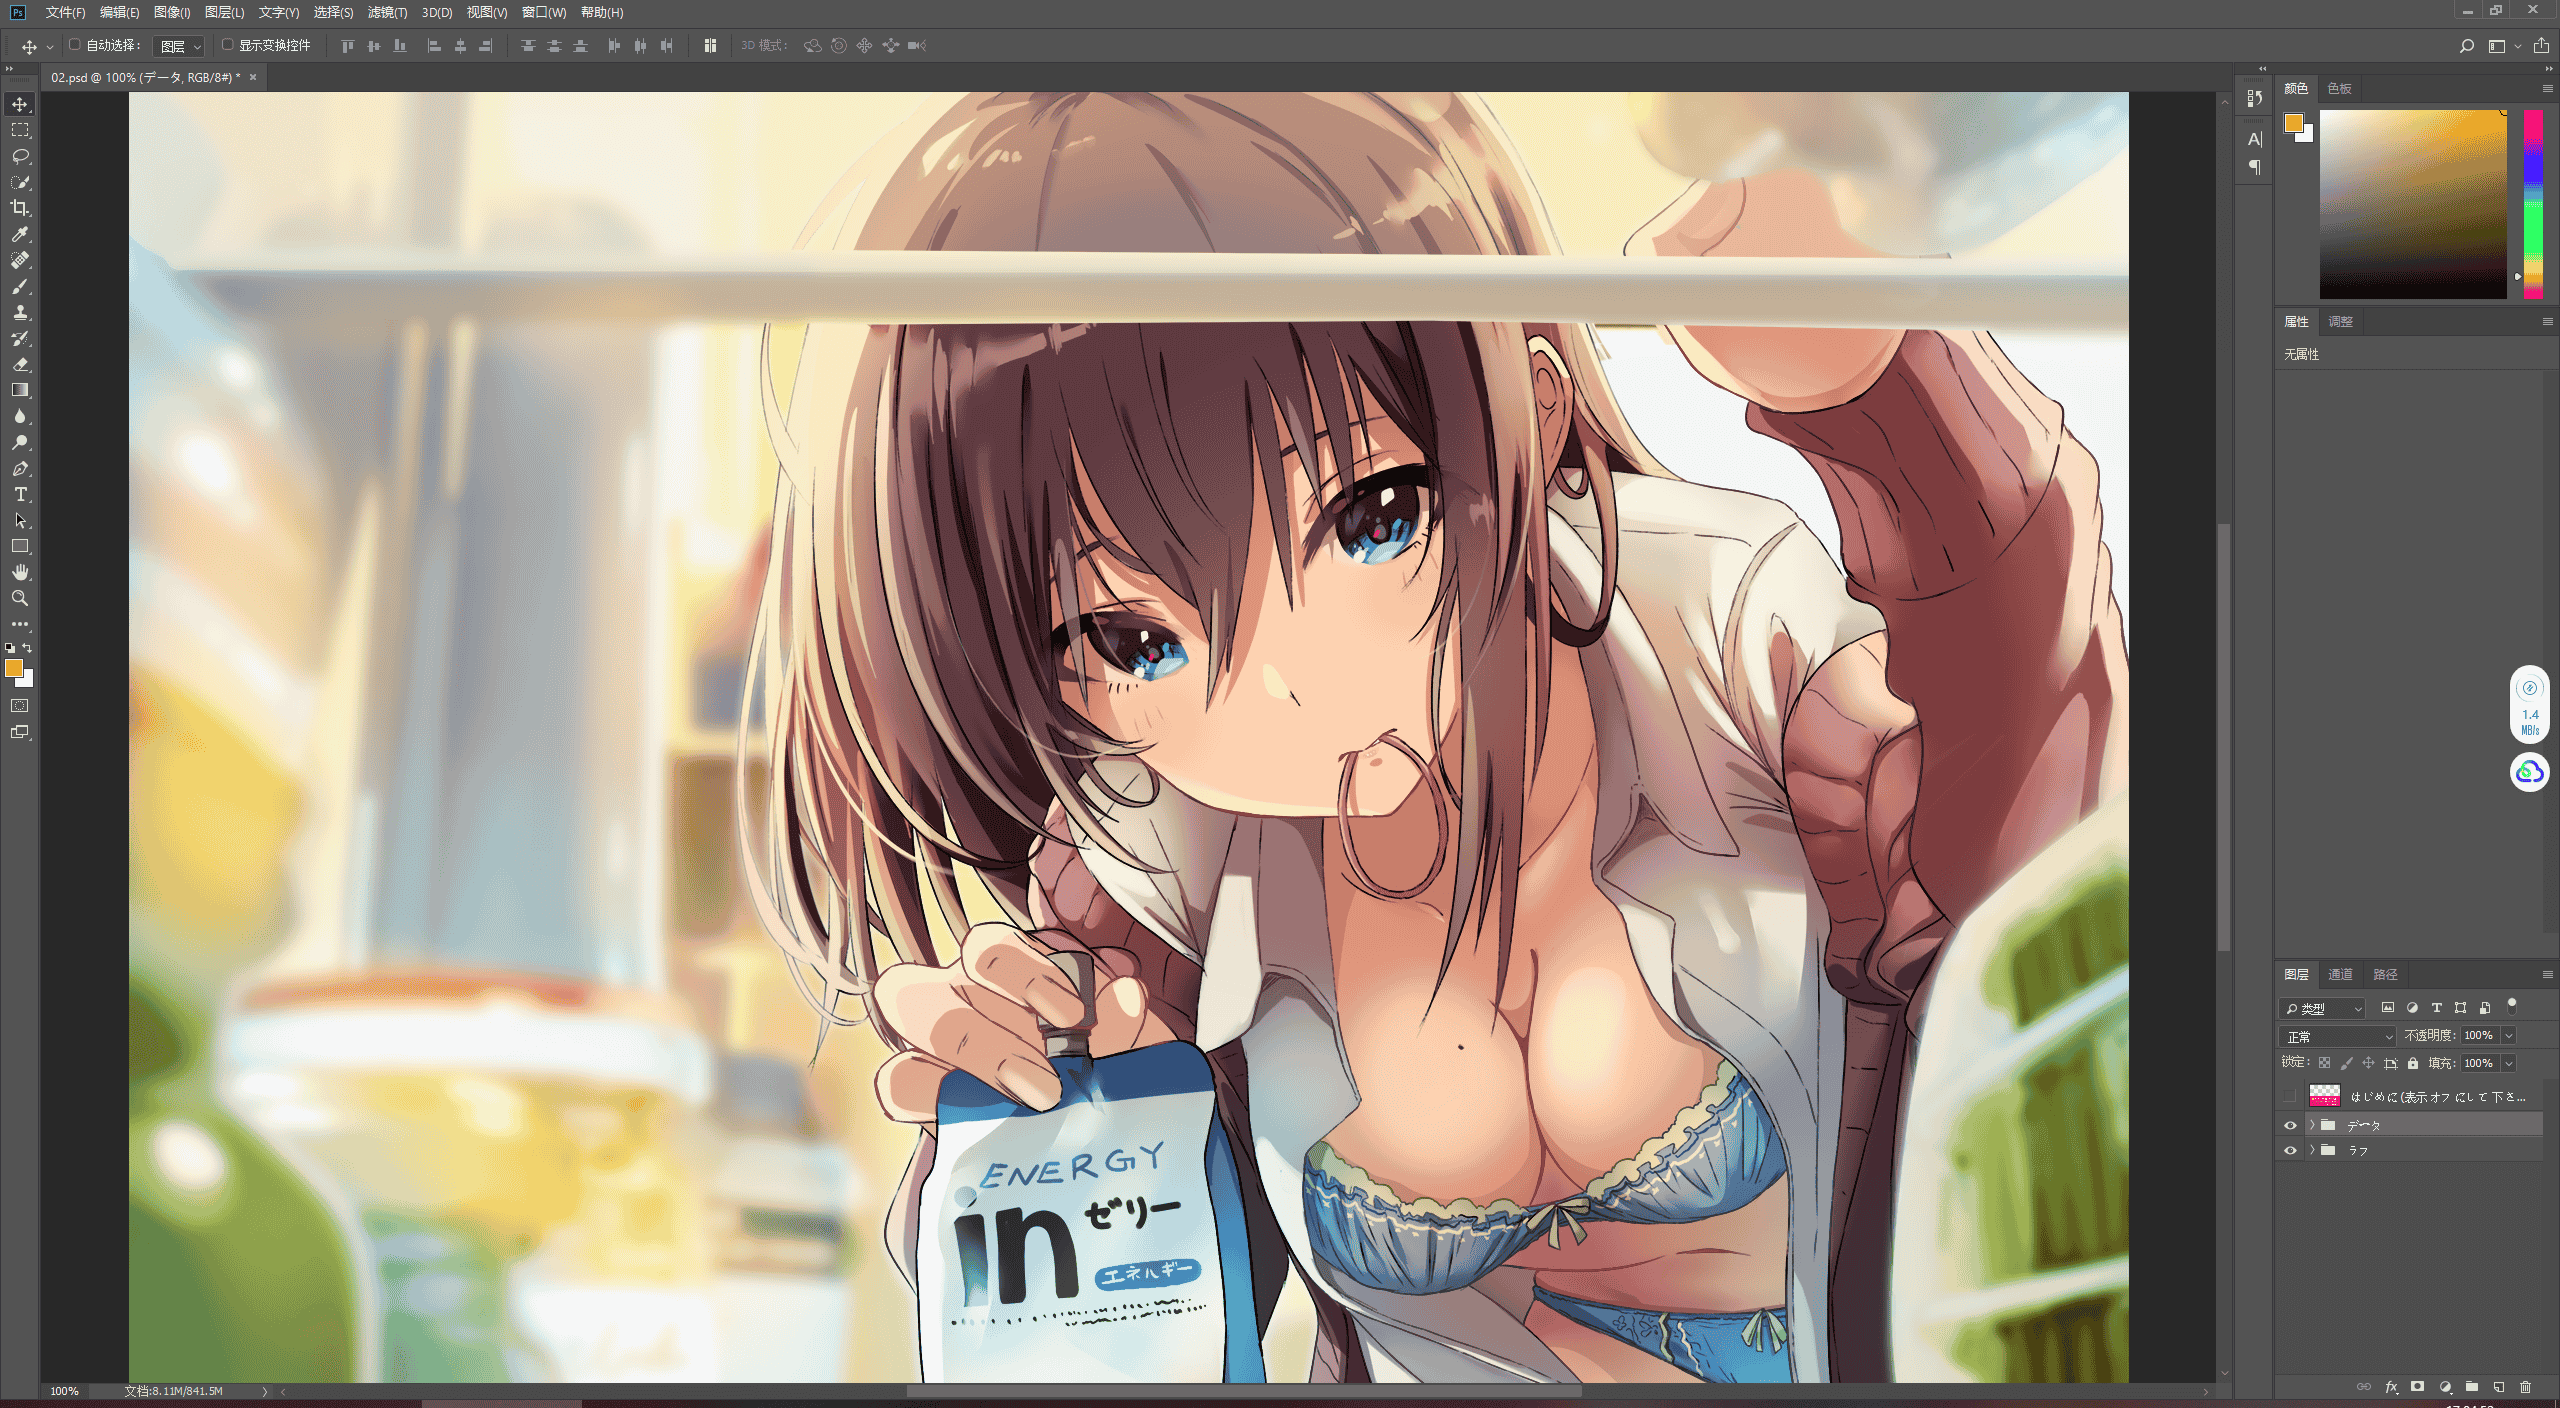The width and height of the screenshot is (2560, 1408).
Task: Click the hue spectrum slider bar
Action: (2532, 204)
